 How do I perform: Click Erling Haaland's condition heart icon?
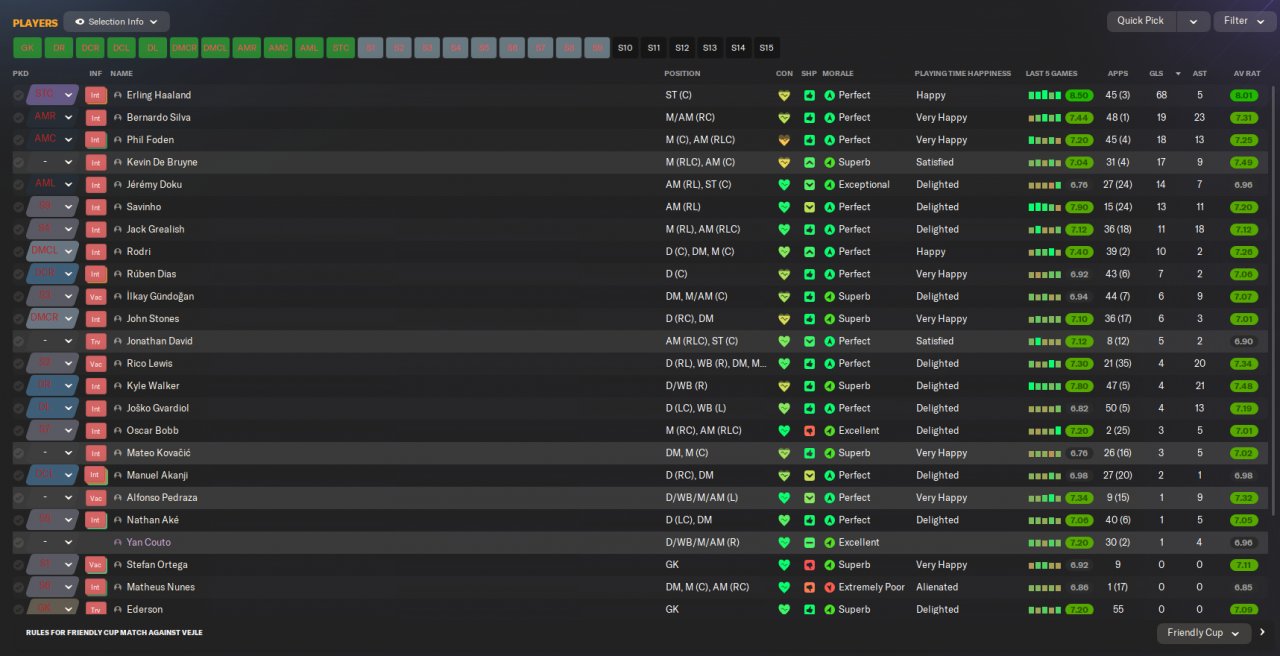[784, 95]
